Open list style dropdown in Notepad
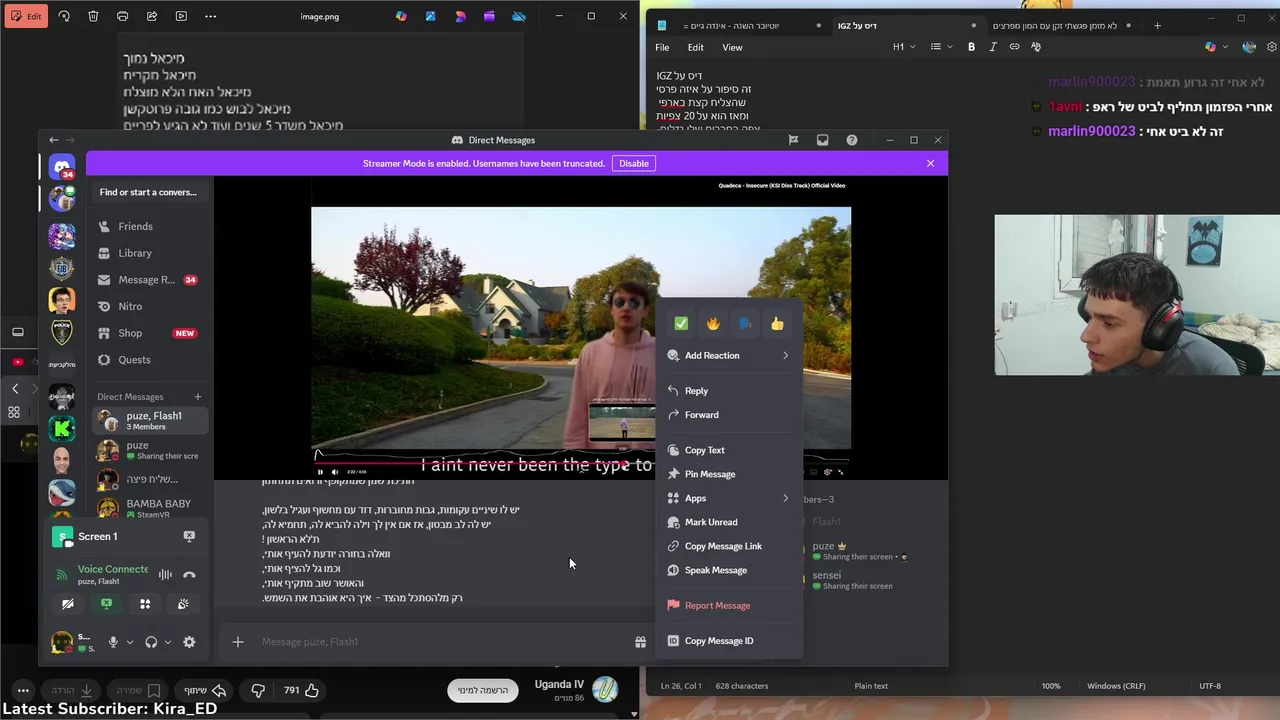Image resolution: width=1280 pixels, height=720 pixels. coord(940,47)
